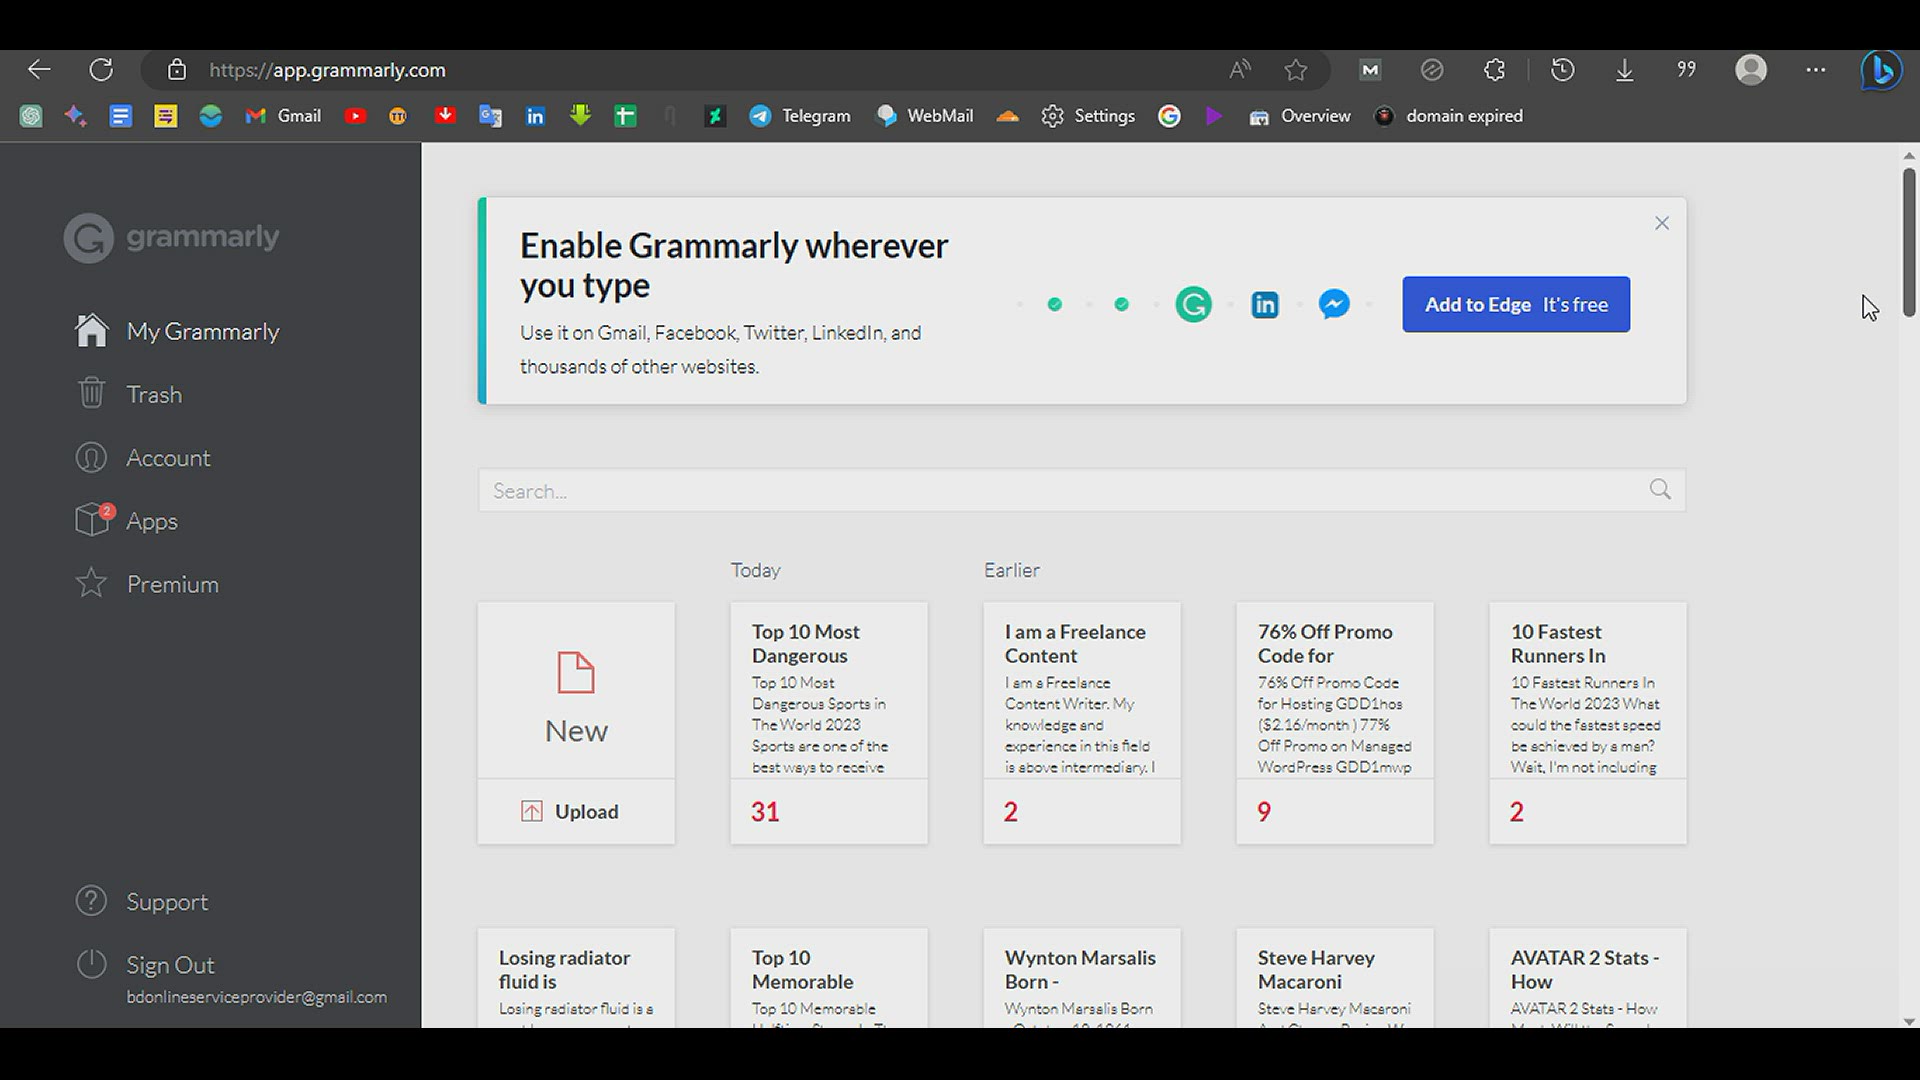
Task: Open Bing Chat in the browser corner
Action: click(x=1882, y=70)
